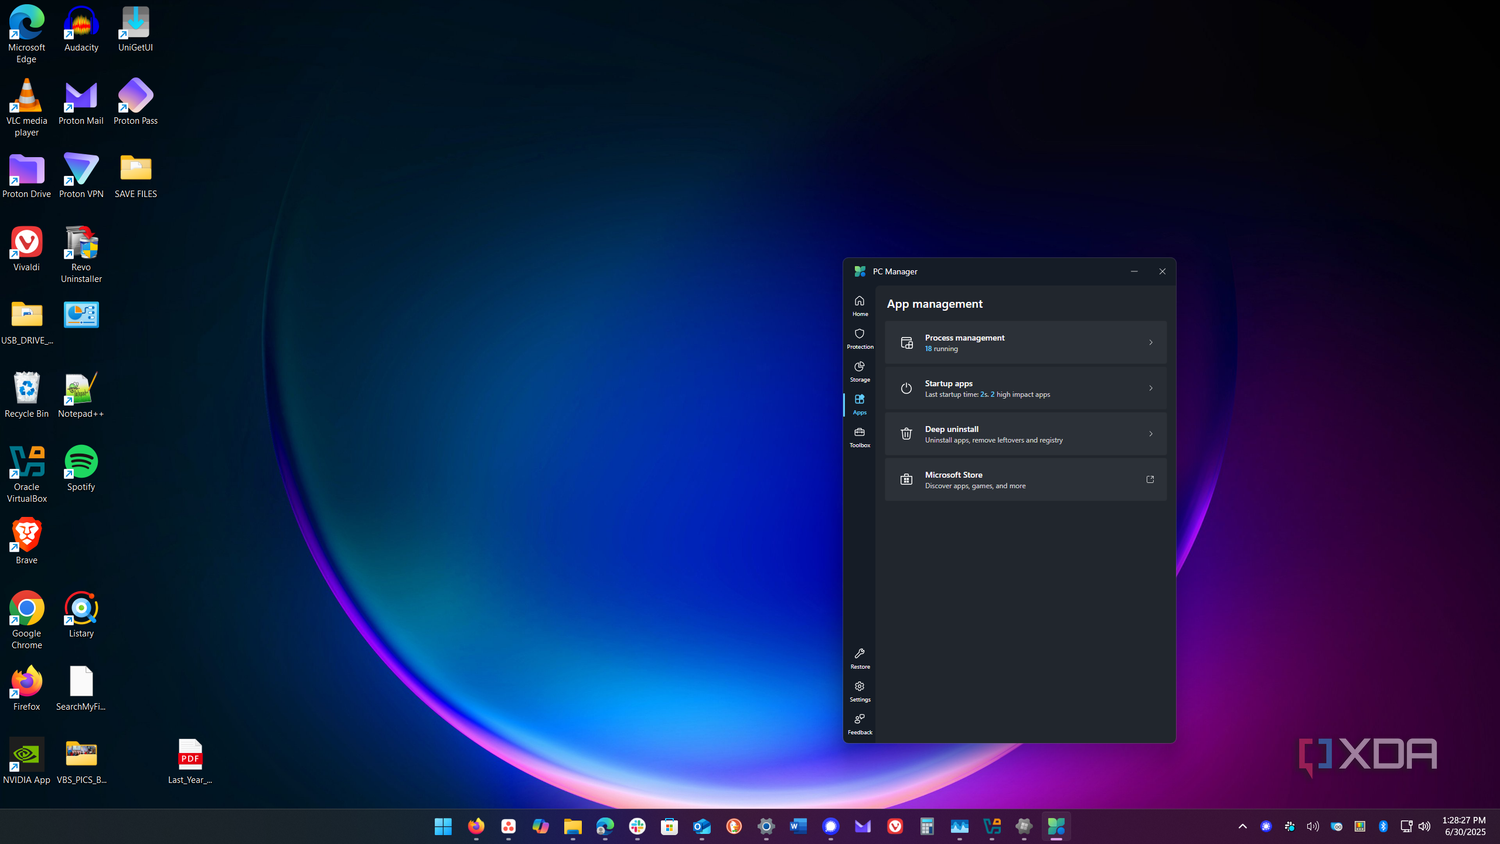1500x844 pixels.
Task: Open Deep uninstall row
Action: [x=1025, y=434]
